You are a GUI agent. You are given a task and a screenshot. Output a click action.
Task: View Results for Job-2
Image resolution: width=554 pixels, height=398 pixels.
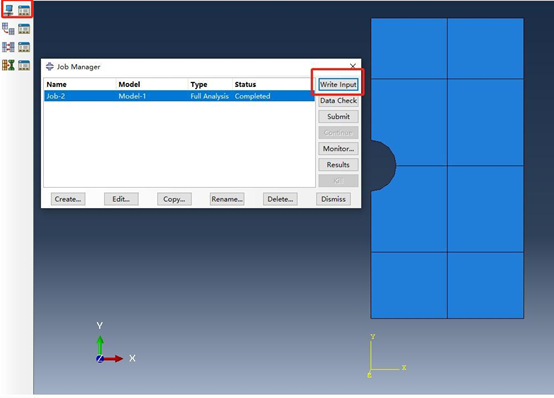pyautogui.click(x=338, y=165)
